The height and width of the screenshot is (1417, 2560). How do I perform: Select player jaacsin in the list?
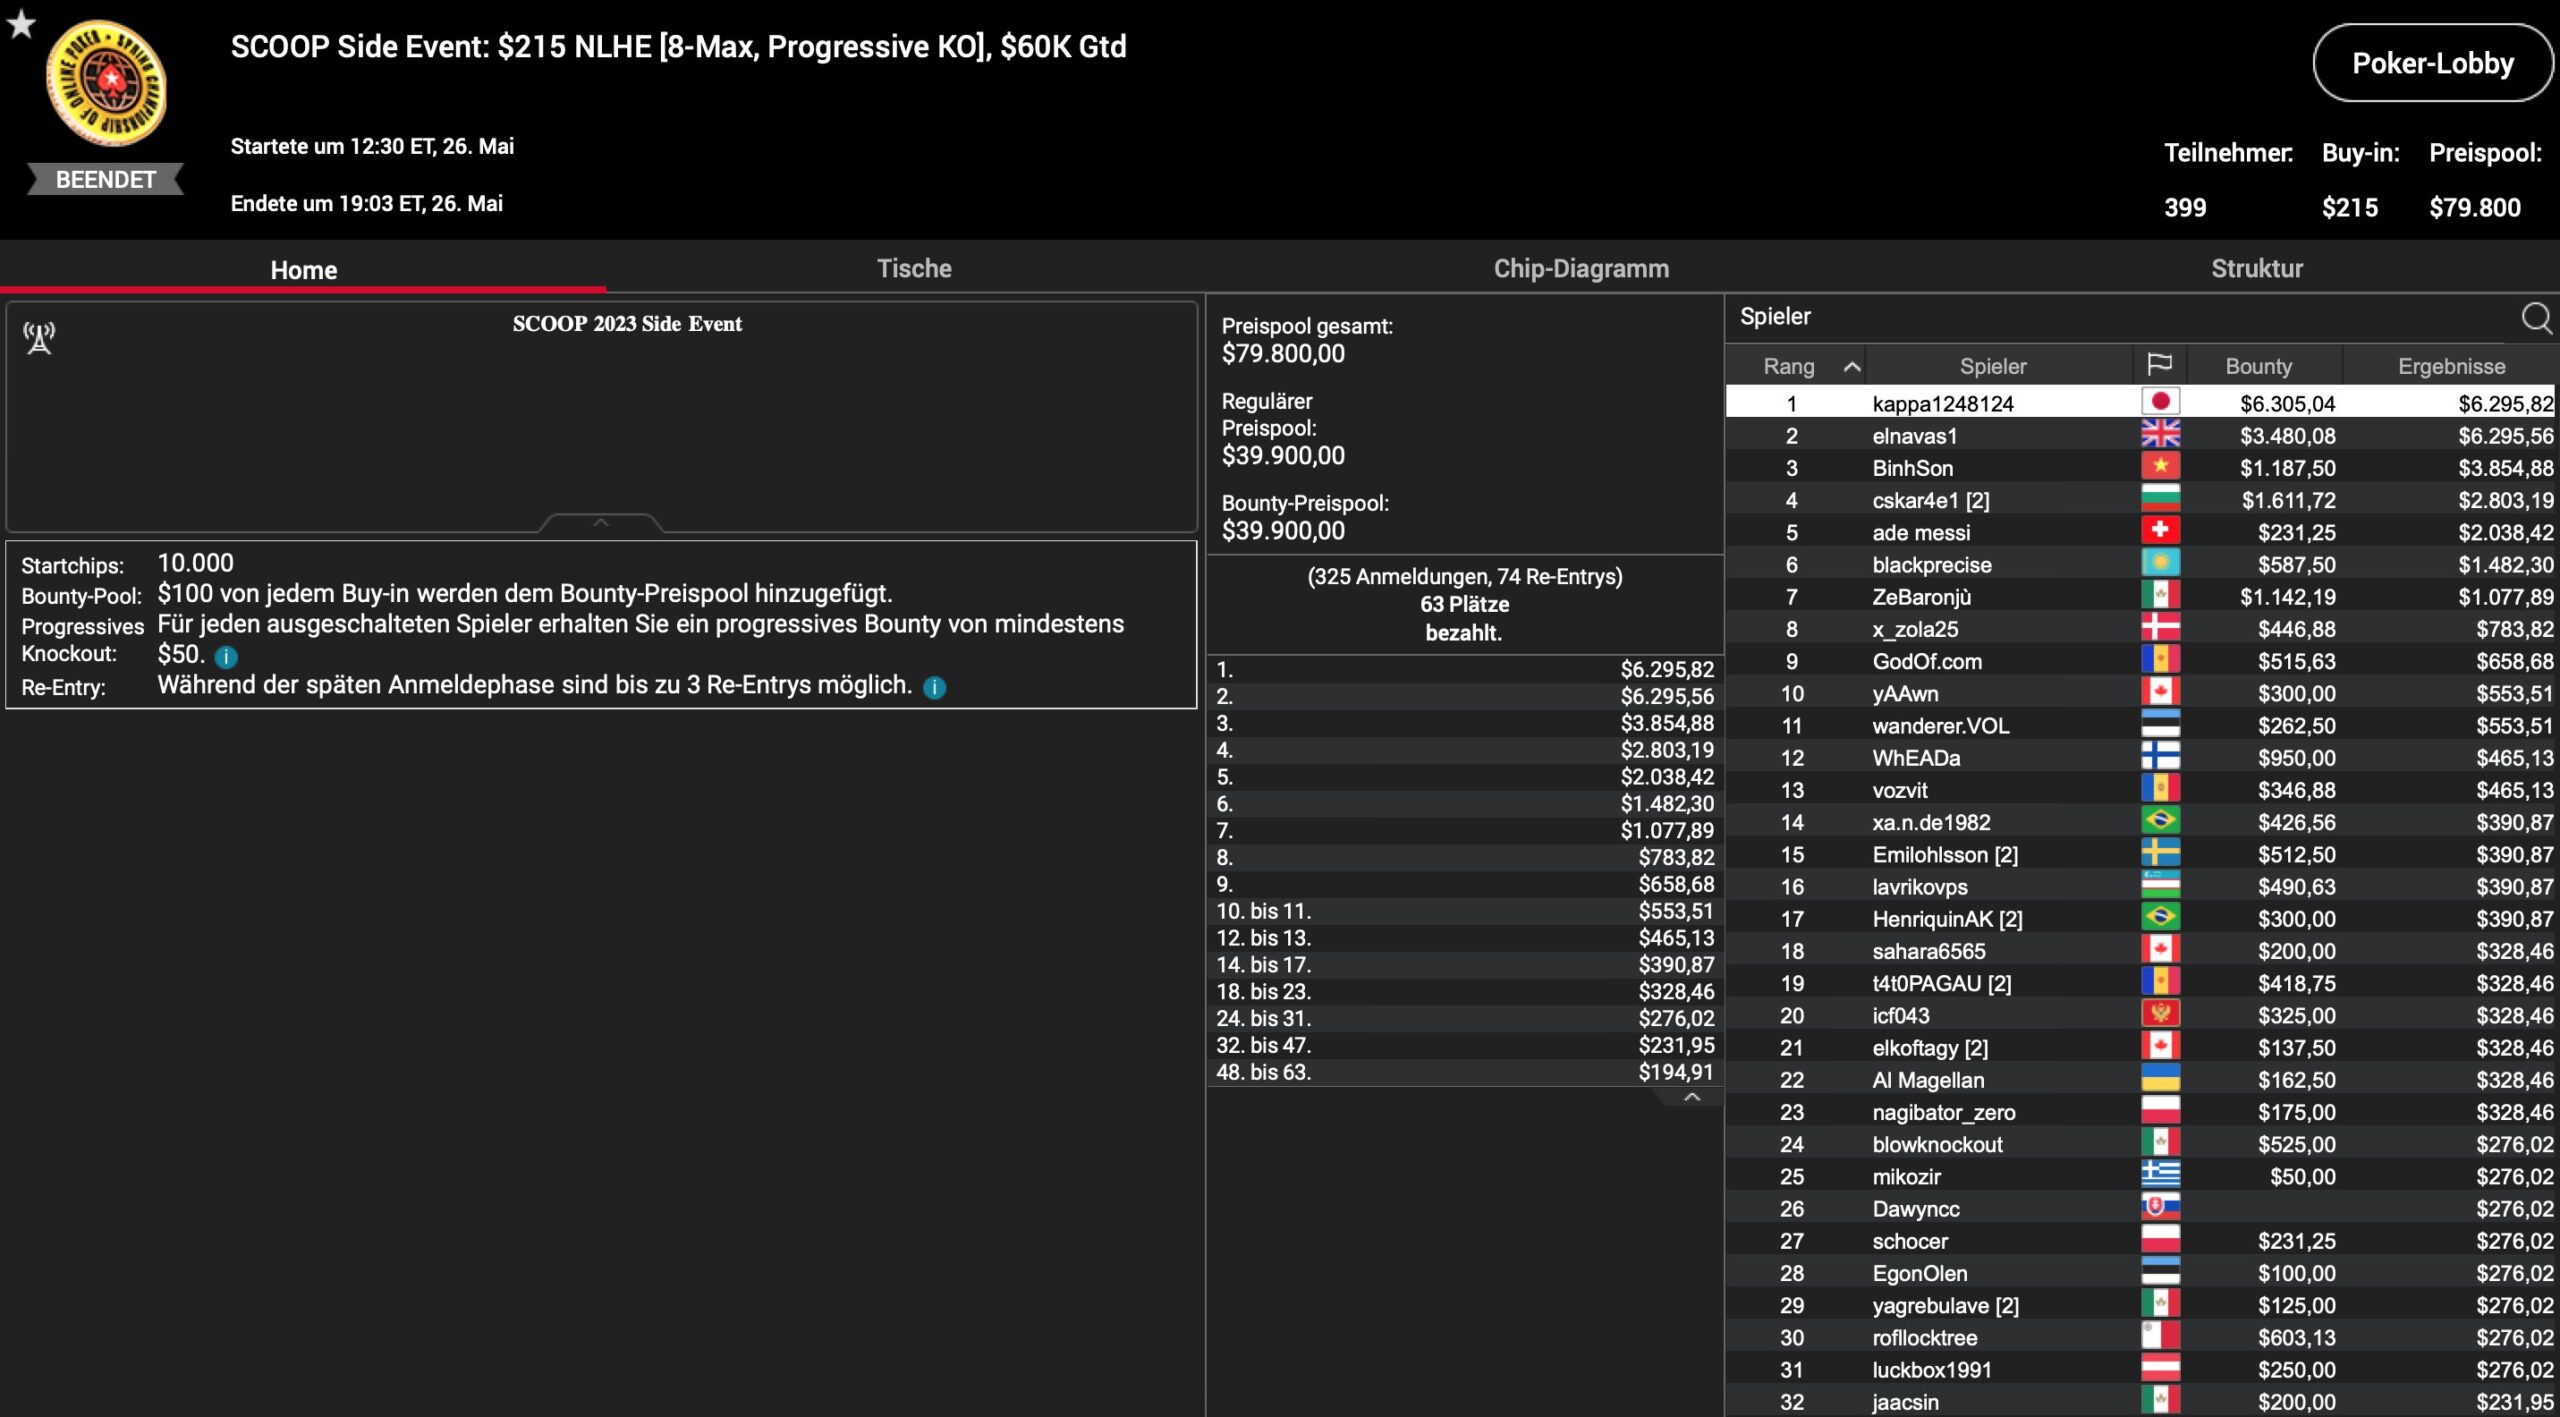2140,1401
